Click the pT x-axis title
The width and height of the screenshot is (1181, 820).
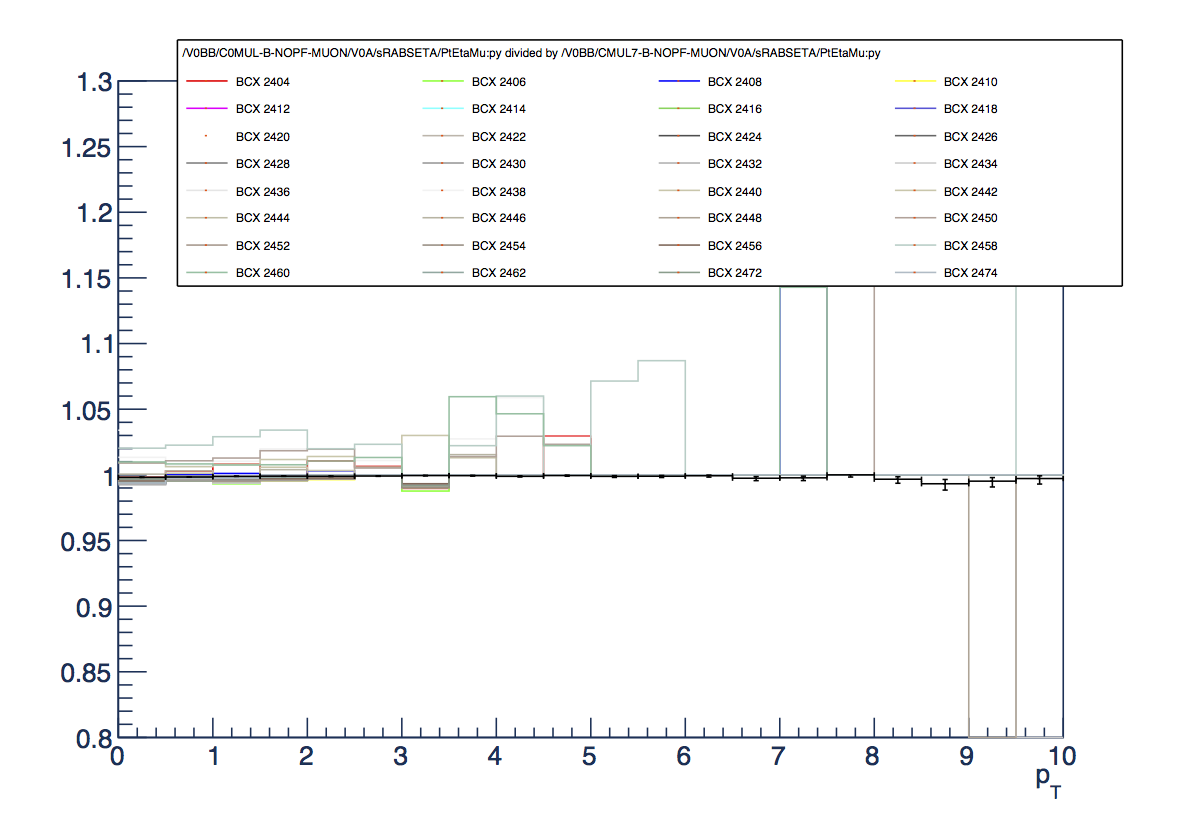point(1048,781)
